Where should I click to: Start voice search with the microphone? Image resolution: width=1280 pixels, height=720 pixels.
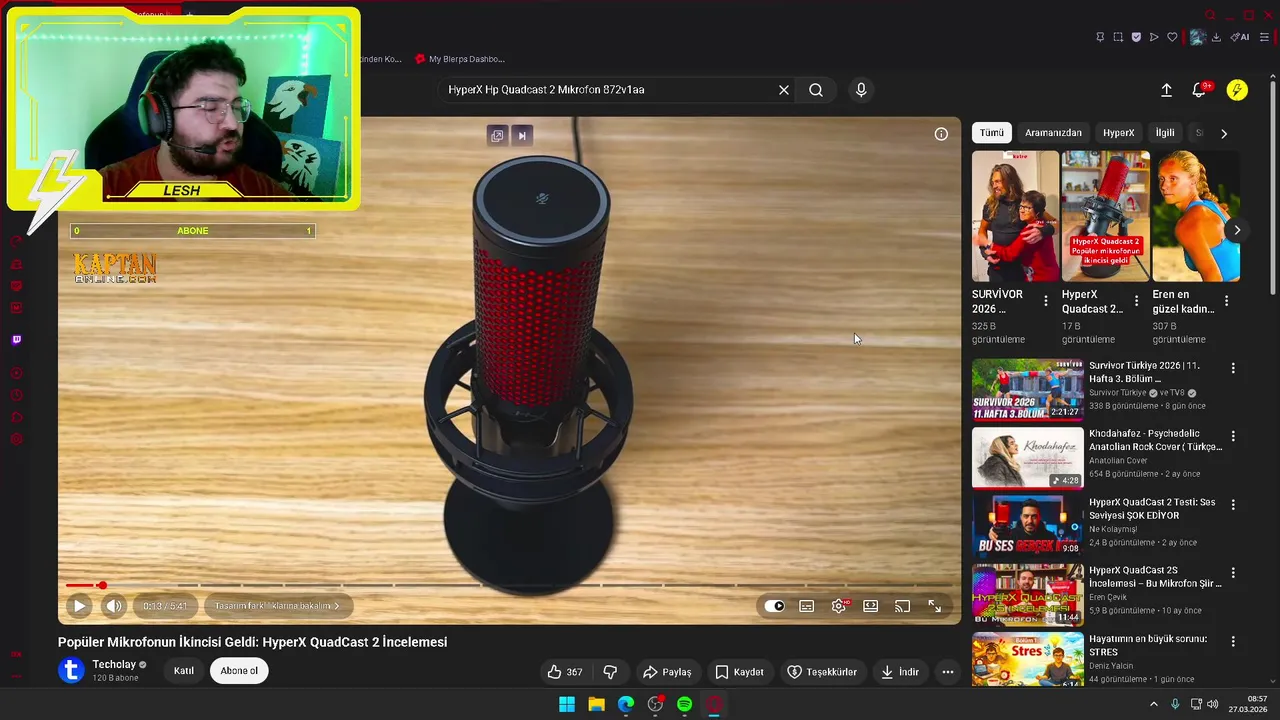[x=861, y=90]
